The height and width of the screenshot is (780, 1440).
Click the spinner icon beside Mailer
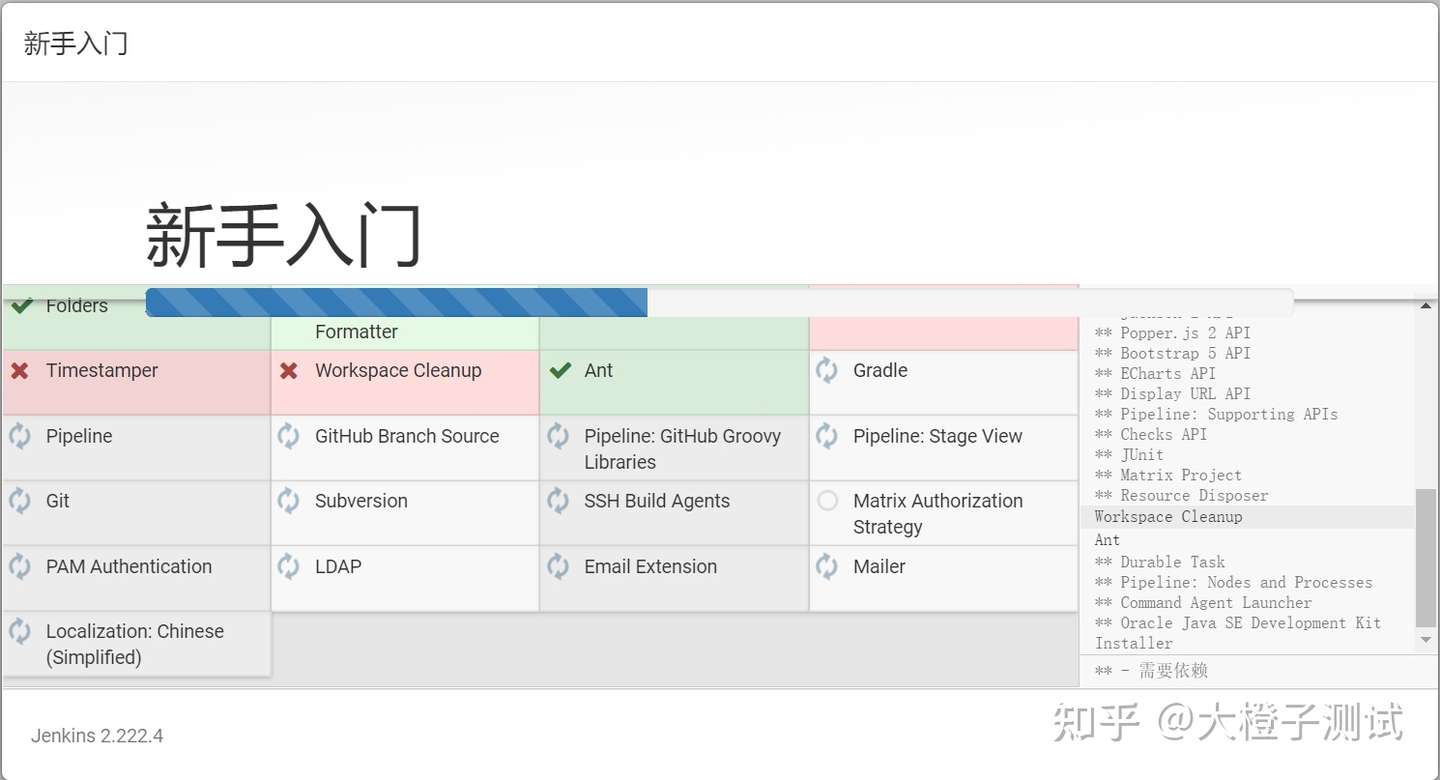click(x=827, y=566)
